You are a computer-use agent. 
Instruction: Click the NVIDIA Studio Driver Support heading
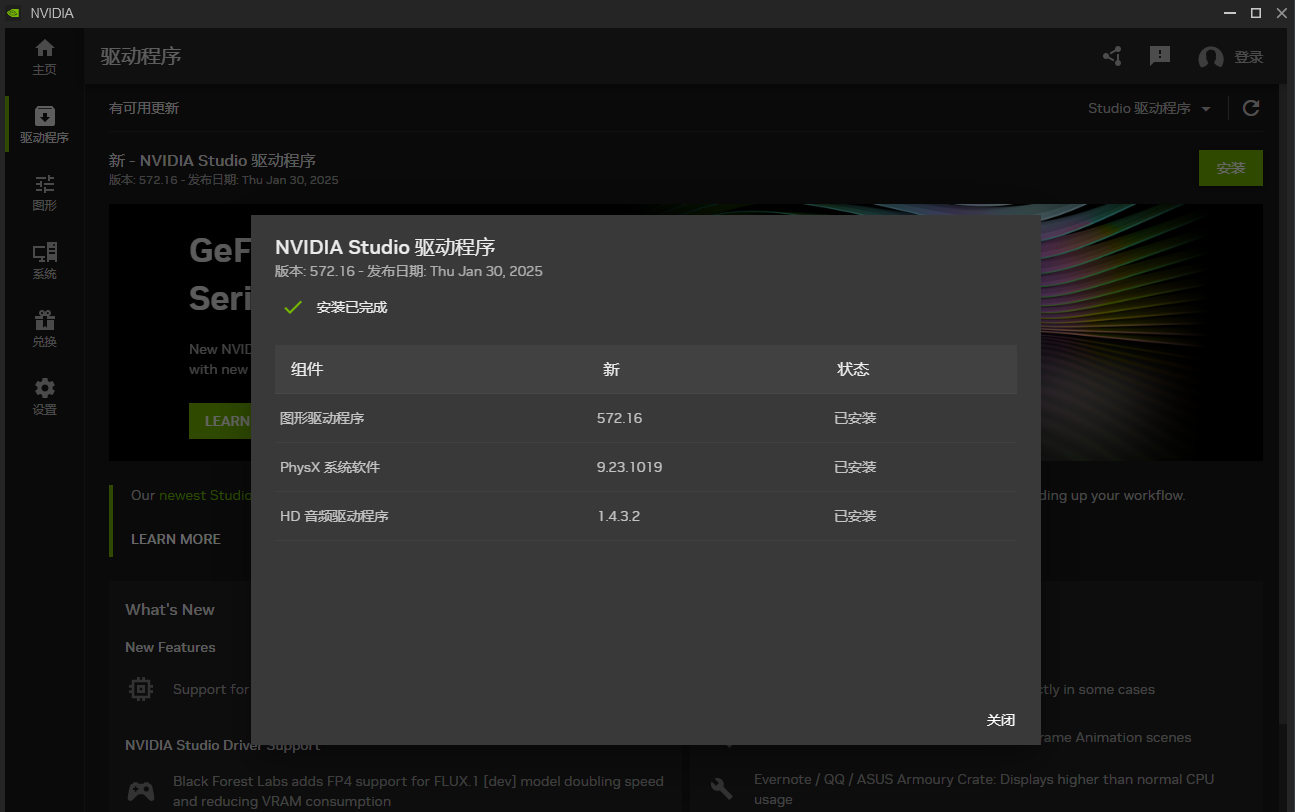(222, 745)
